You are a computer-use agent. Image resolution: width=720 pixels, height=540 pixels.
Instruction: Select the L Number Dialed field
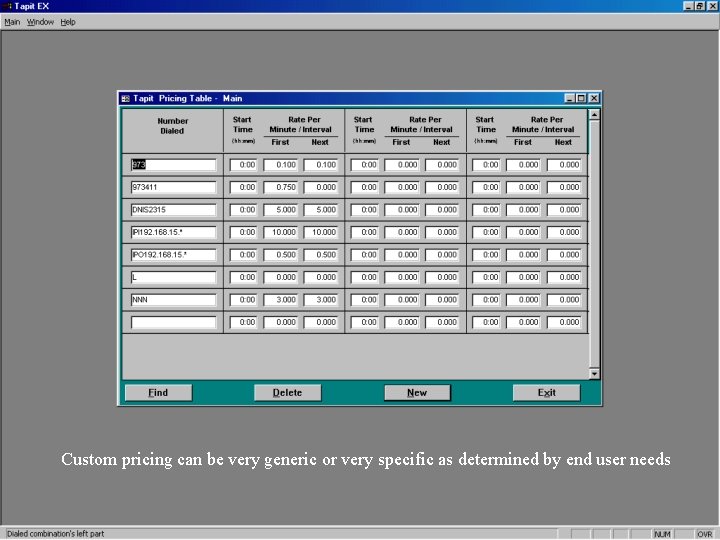pyautogui.click(x=174, y=277)
